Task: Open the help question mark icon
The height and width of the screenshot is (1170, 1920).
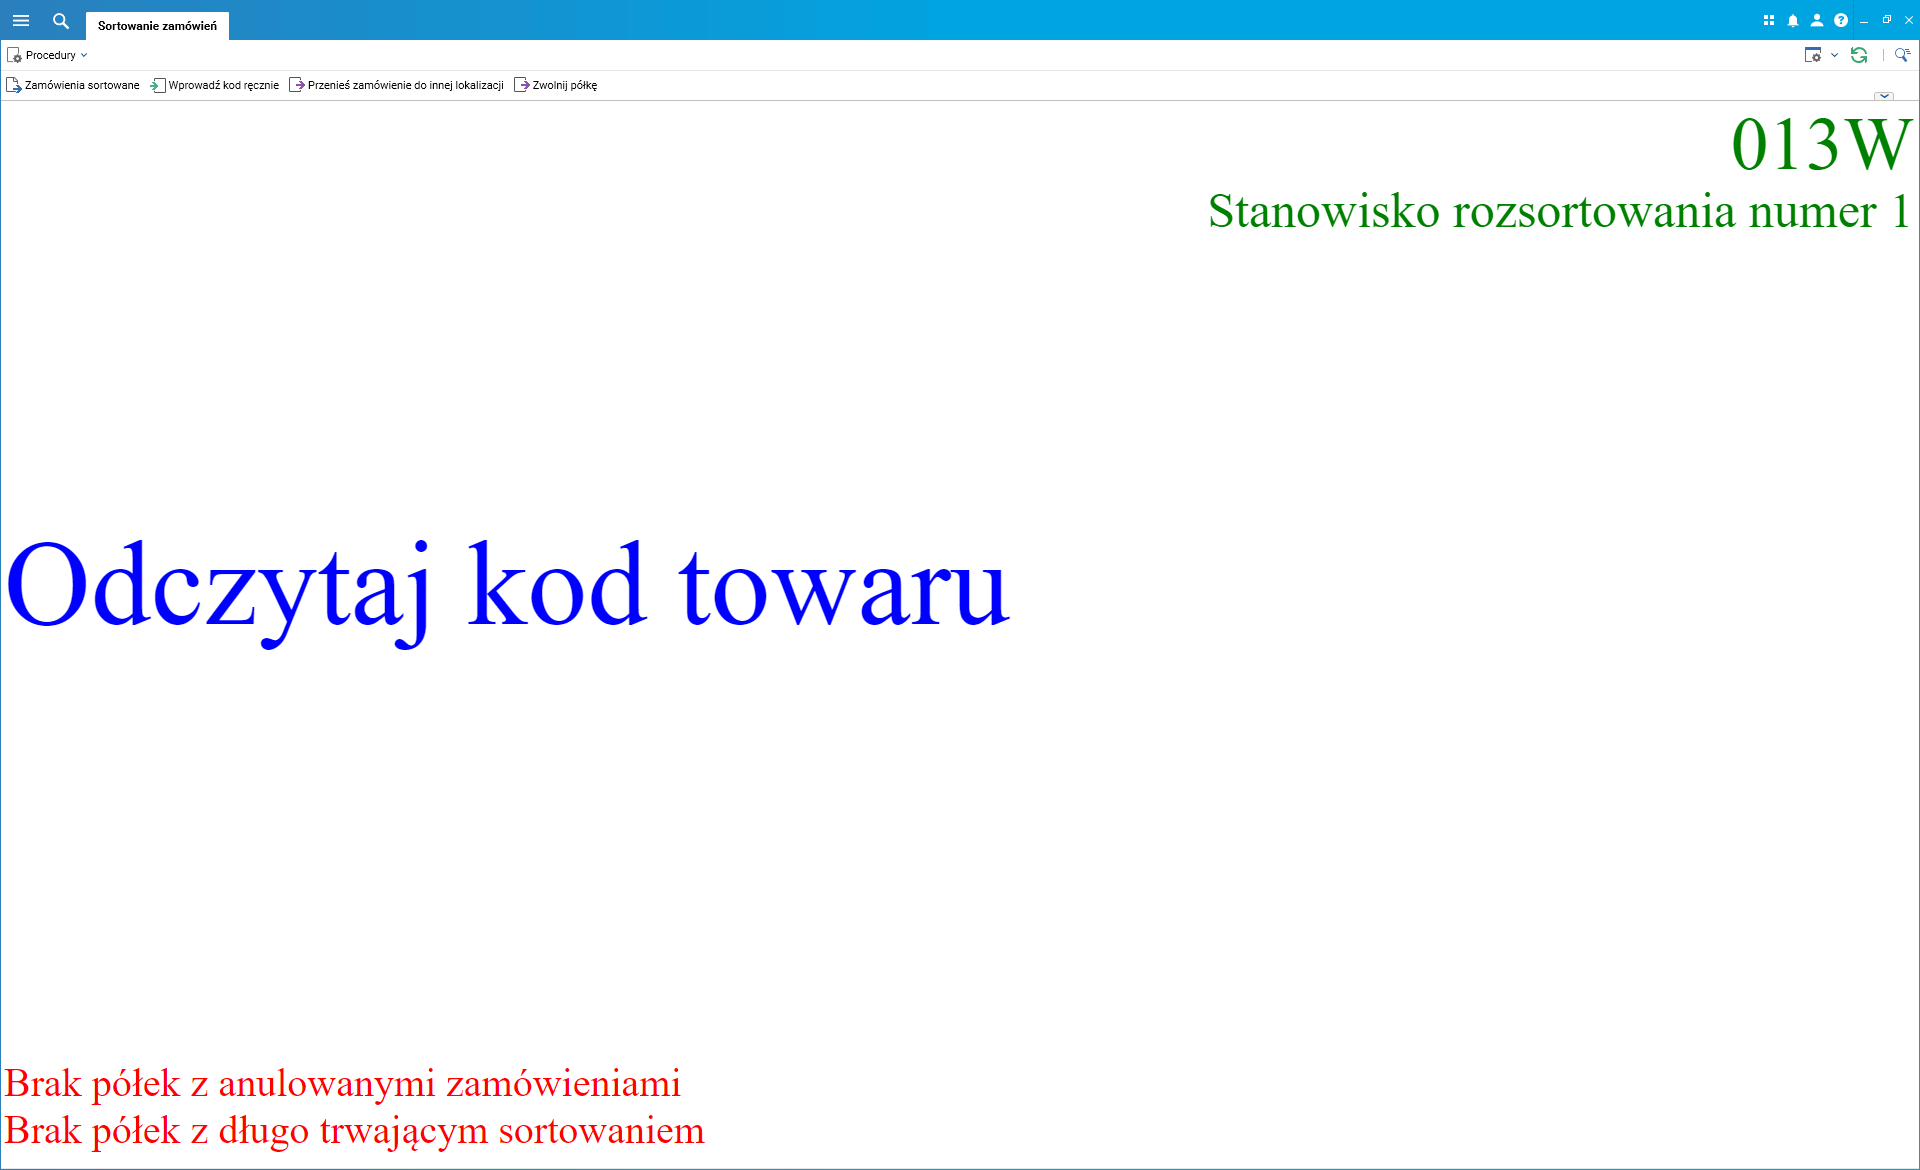Action: click(x=1841, y=20)
